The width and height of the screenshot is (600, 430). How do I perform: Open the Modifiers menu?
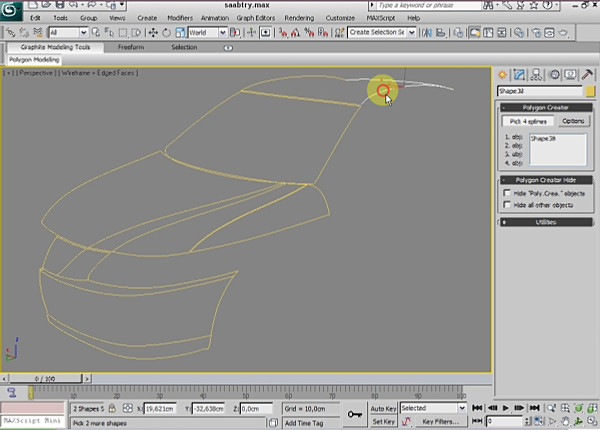click(180, 18)
